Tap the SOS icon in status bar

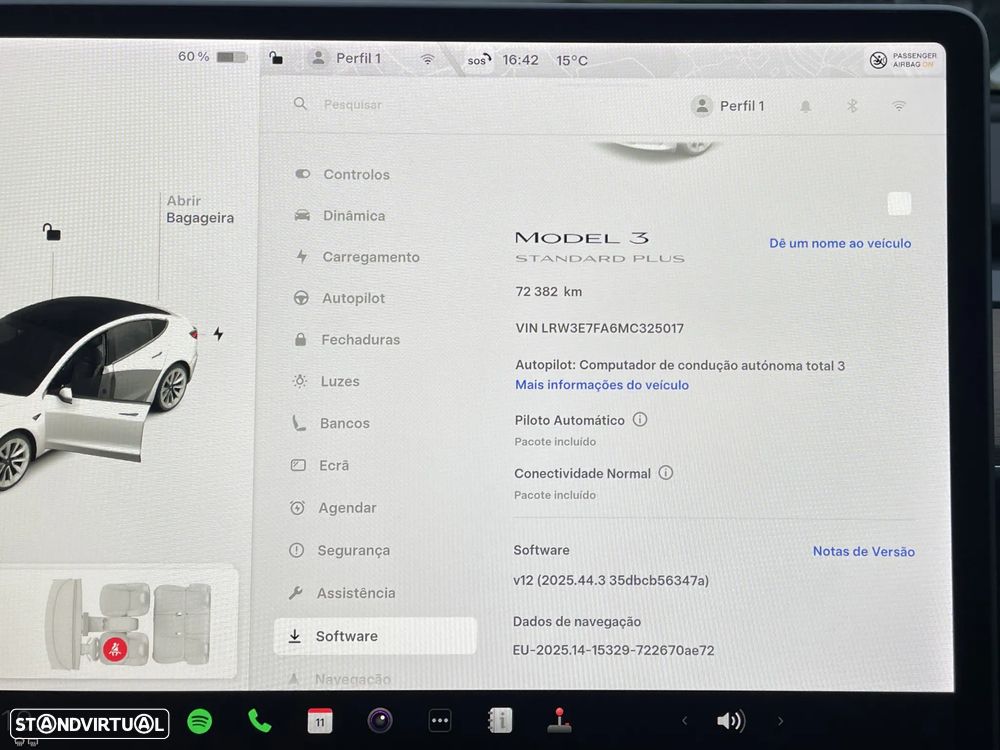pyautogui.click(x=479, y=60)
